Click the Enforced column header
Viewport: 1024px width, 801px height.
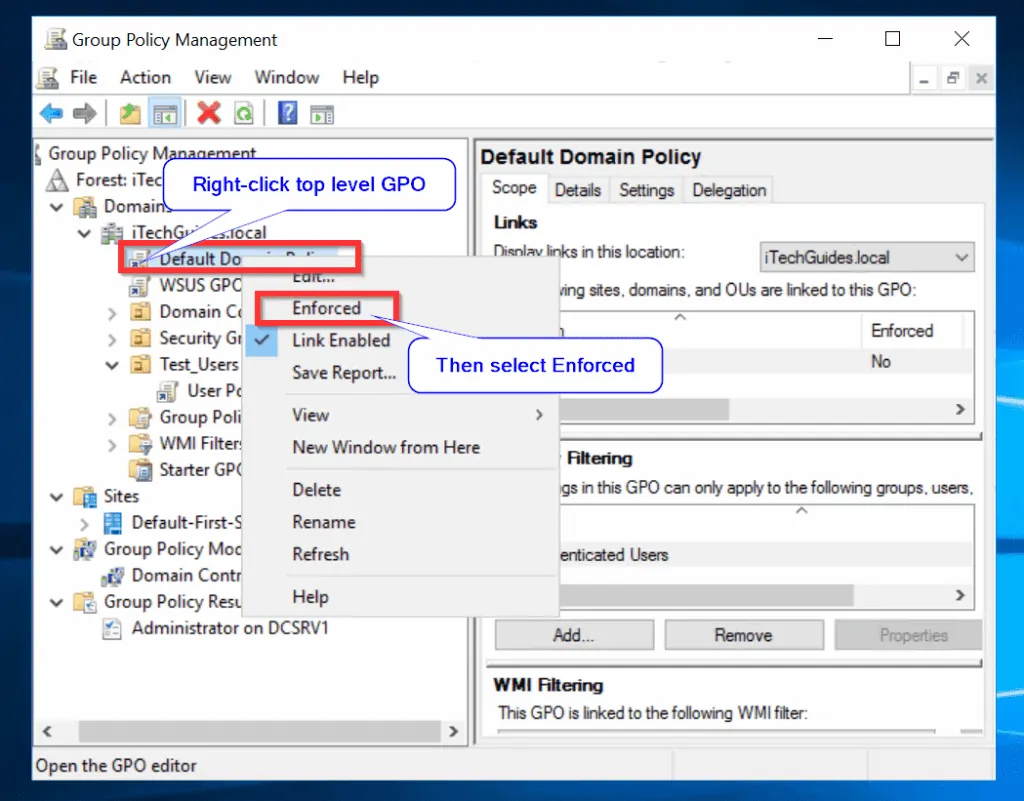[912, 331]
